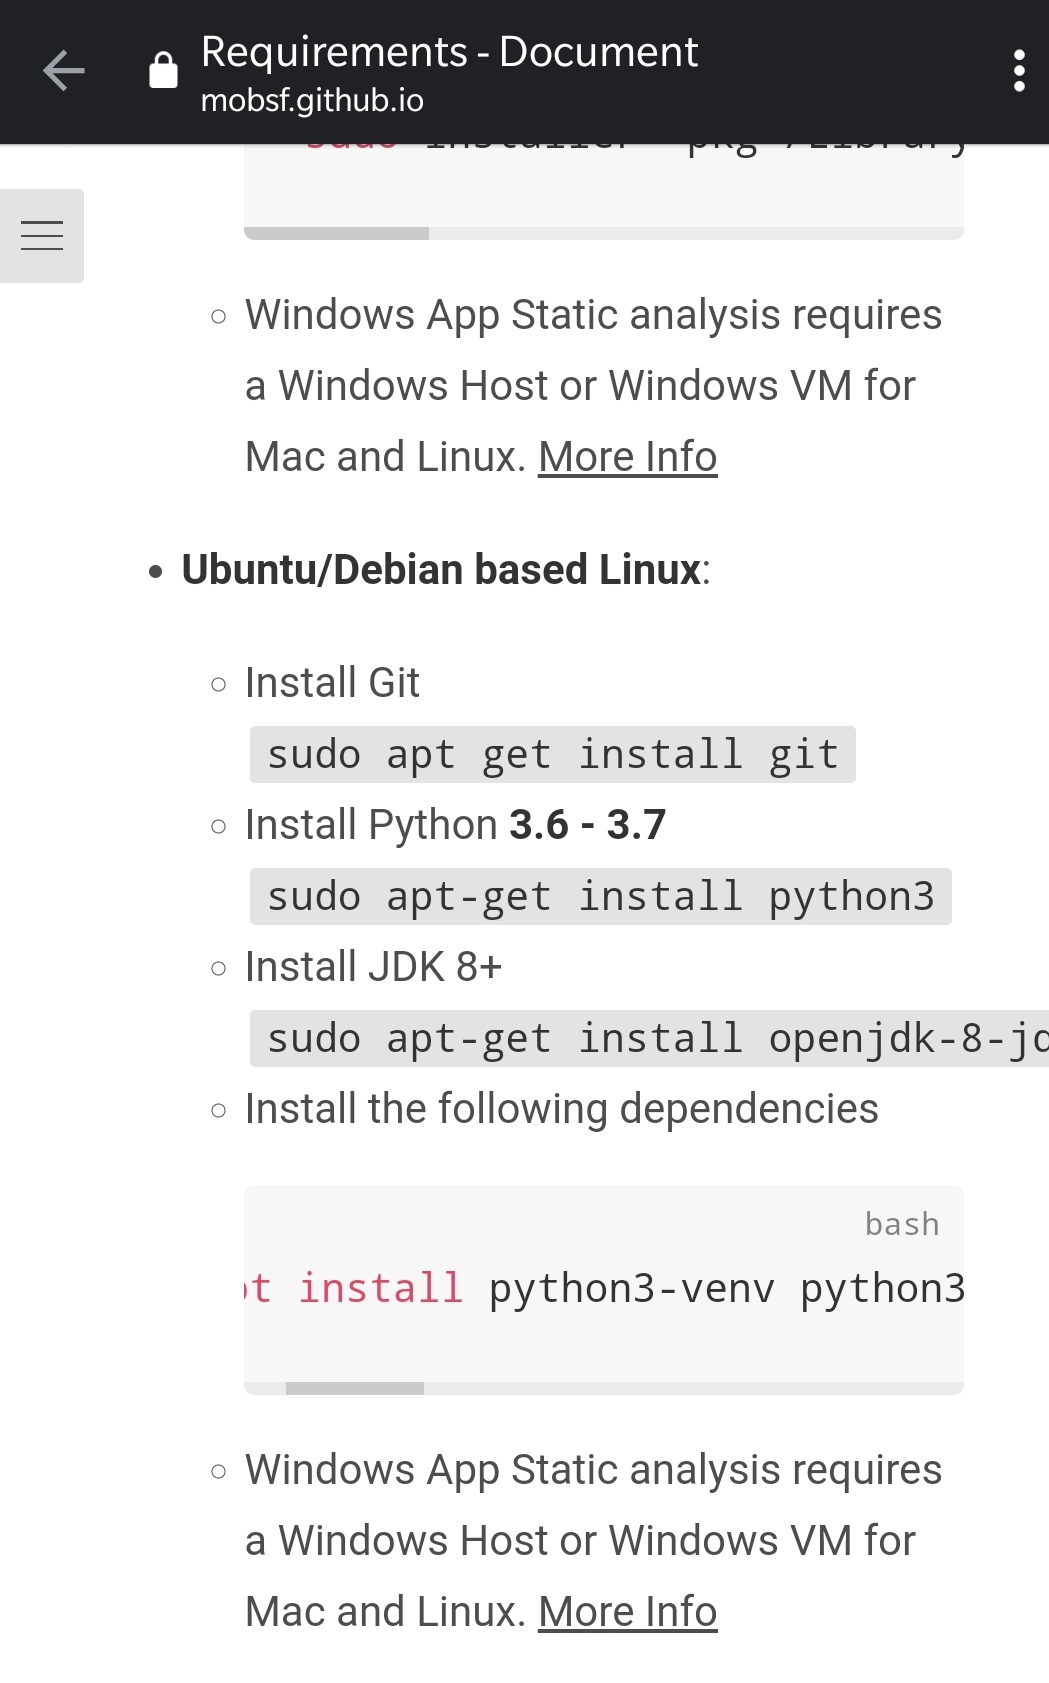Tap the padlock icon for site security info
The image size is (1049, 1683).
[162, 70]
